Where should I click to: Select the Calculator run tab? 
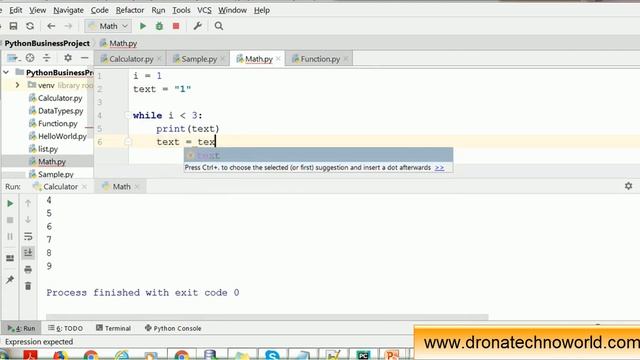[x=60, y=187]
